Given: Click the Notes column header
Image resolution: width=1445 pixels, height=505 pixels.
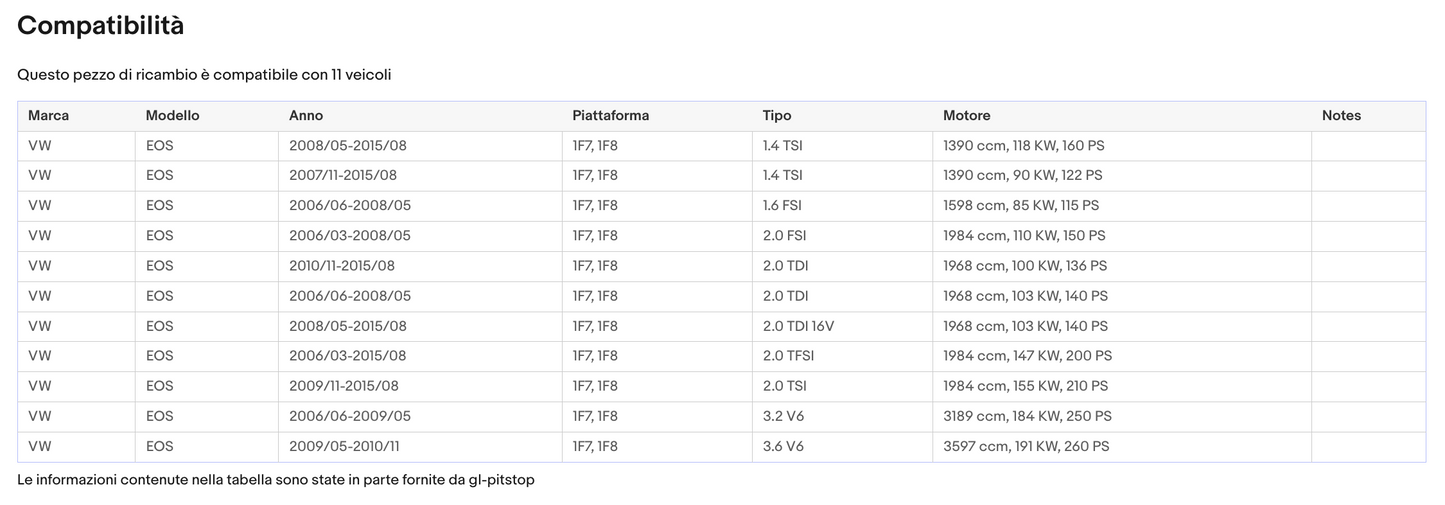Looking at the screenshot, I should (1341, 116).
